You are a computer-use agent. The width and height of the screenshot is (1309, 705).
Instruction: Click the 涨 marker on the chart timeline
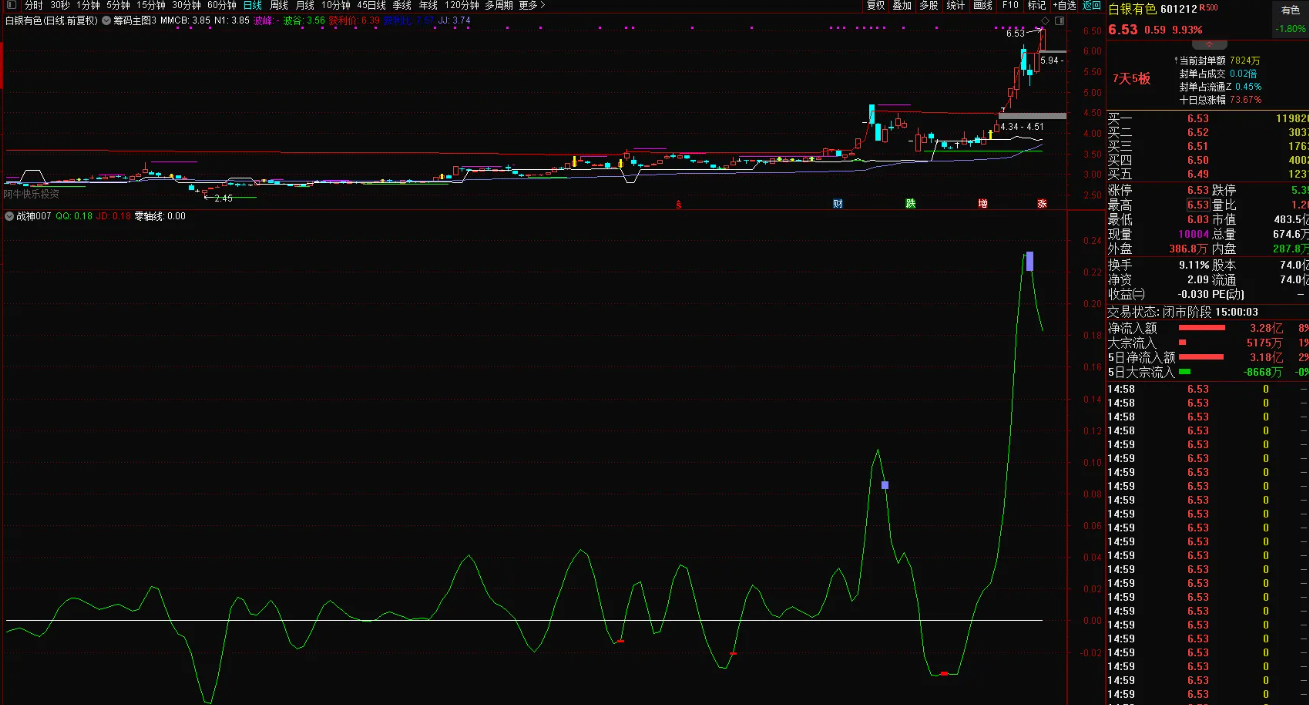(x=1042, y=204)
